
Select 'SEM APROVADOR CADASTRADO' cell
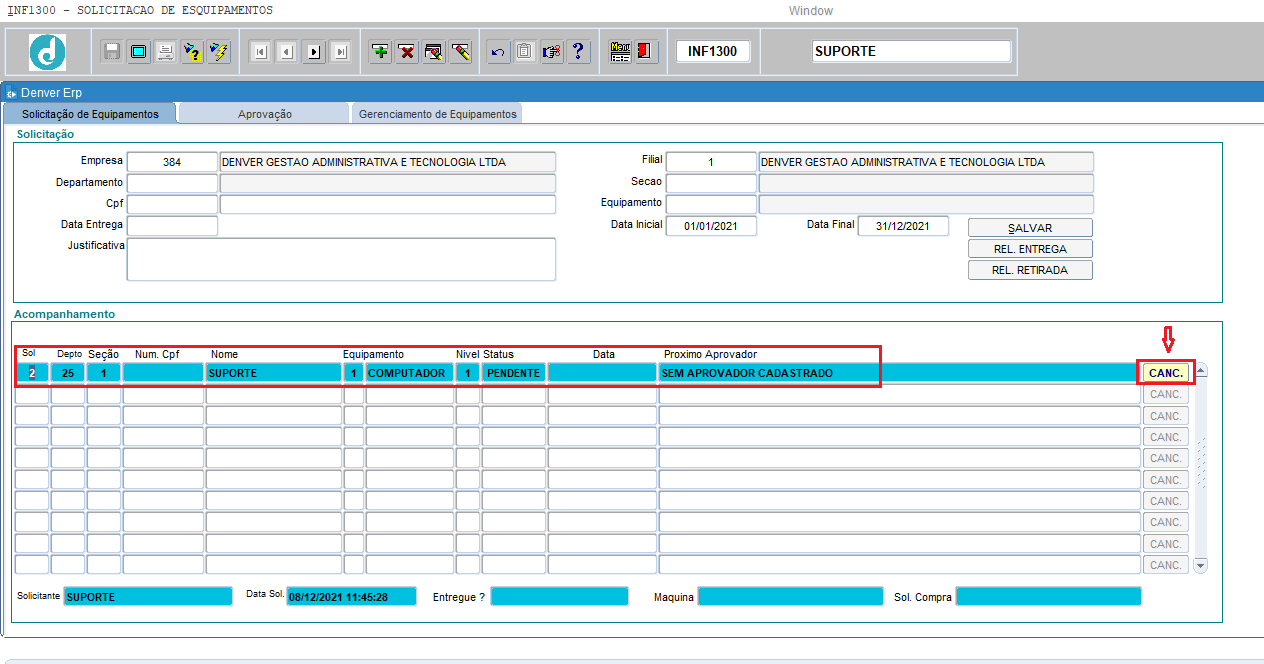pos(898,373)
